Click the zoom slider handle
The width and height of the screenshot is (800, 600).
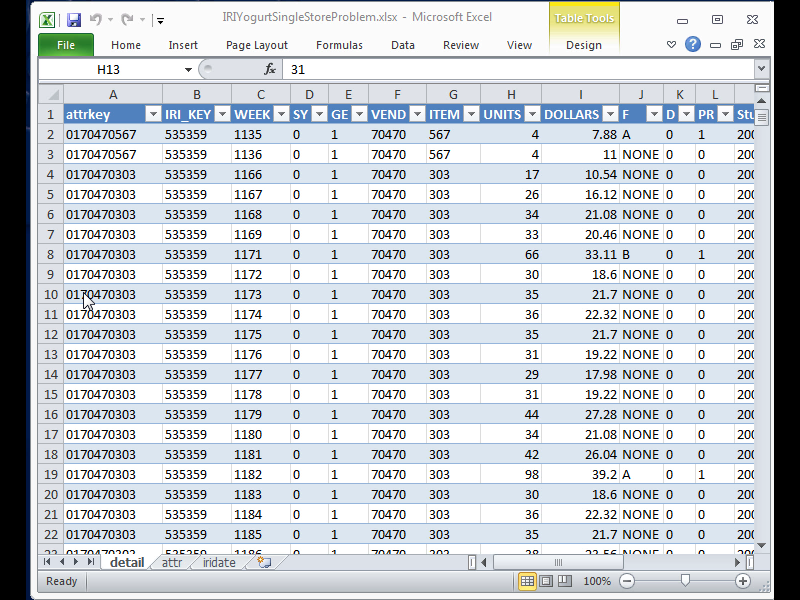pos(685,581)
